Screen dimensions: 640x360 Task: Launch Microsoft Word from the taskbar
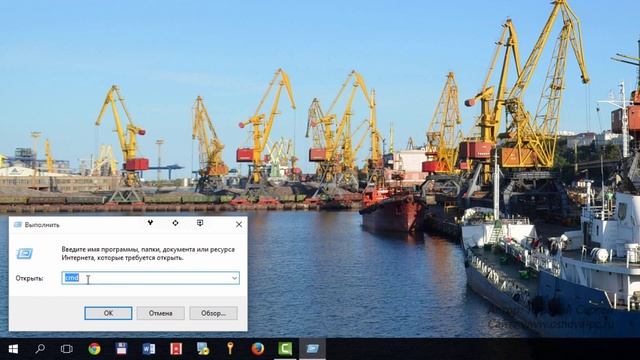pos(149,349)
